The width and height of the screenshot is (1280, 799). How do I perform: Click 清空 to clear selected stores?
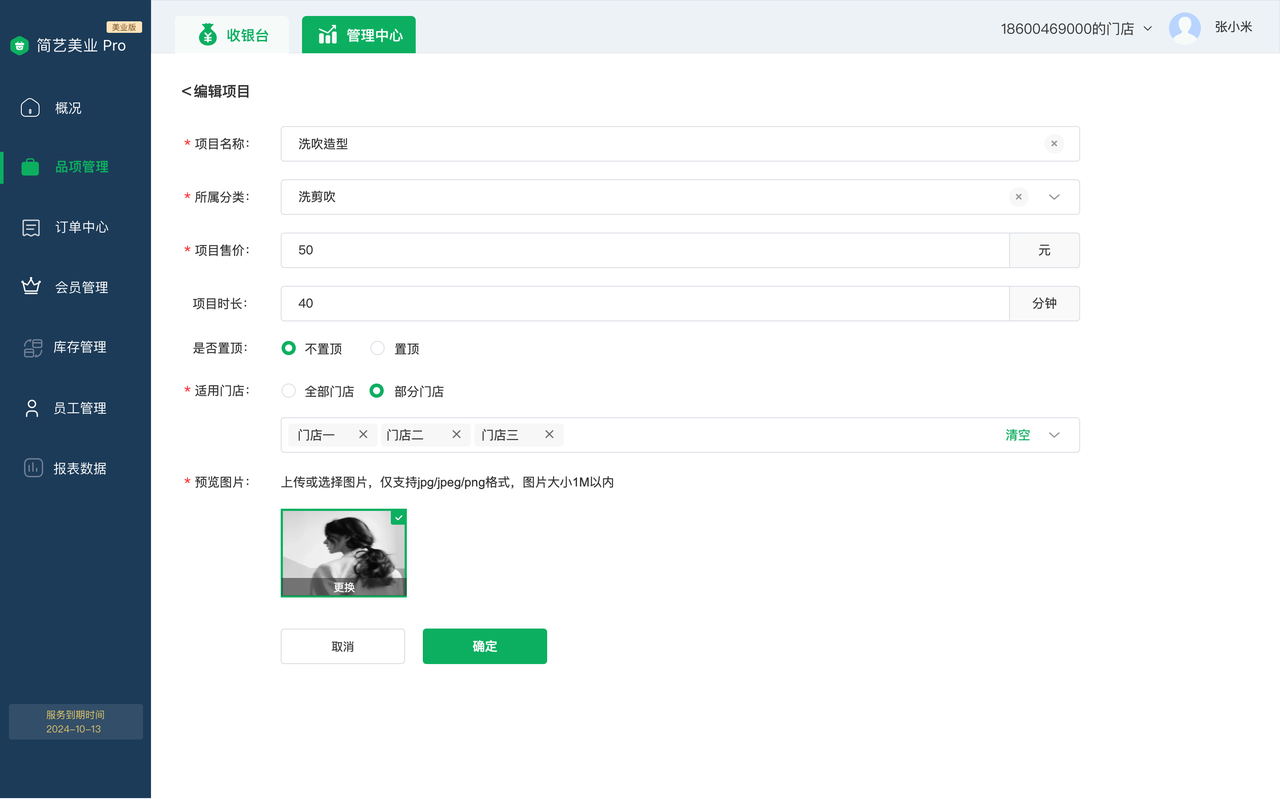click(x=1017, y=435)
